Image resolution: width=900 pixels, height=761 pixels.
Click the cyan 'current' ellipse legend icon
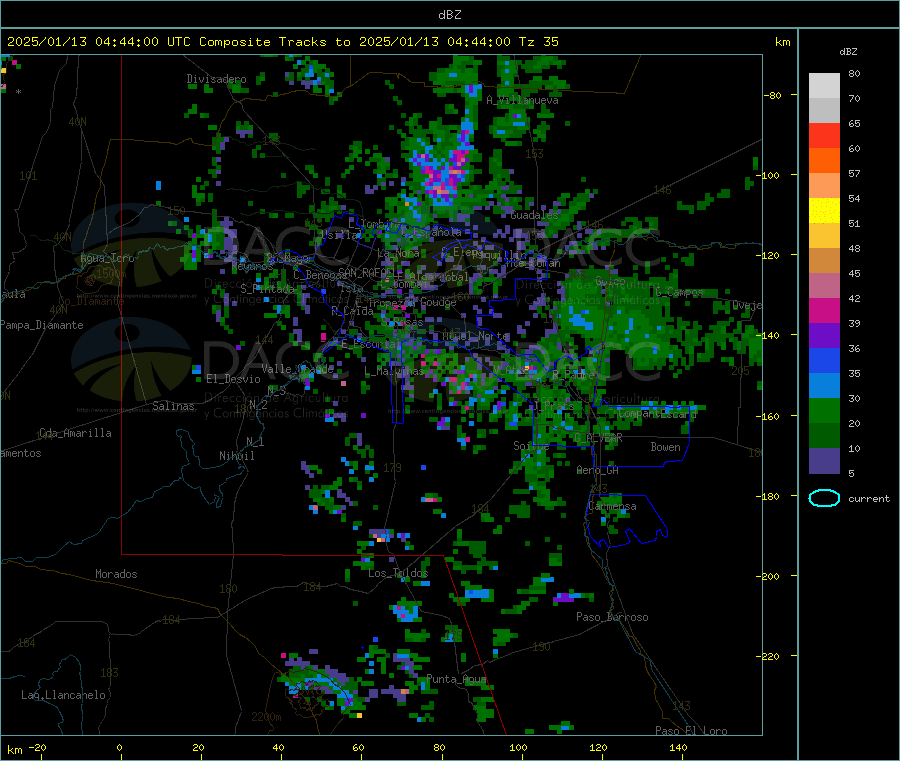824,498
